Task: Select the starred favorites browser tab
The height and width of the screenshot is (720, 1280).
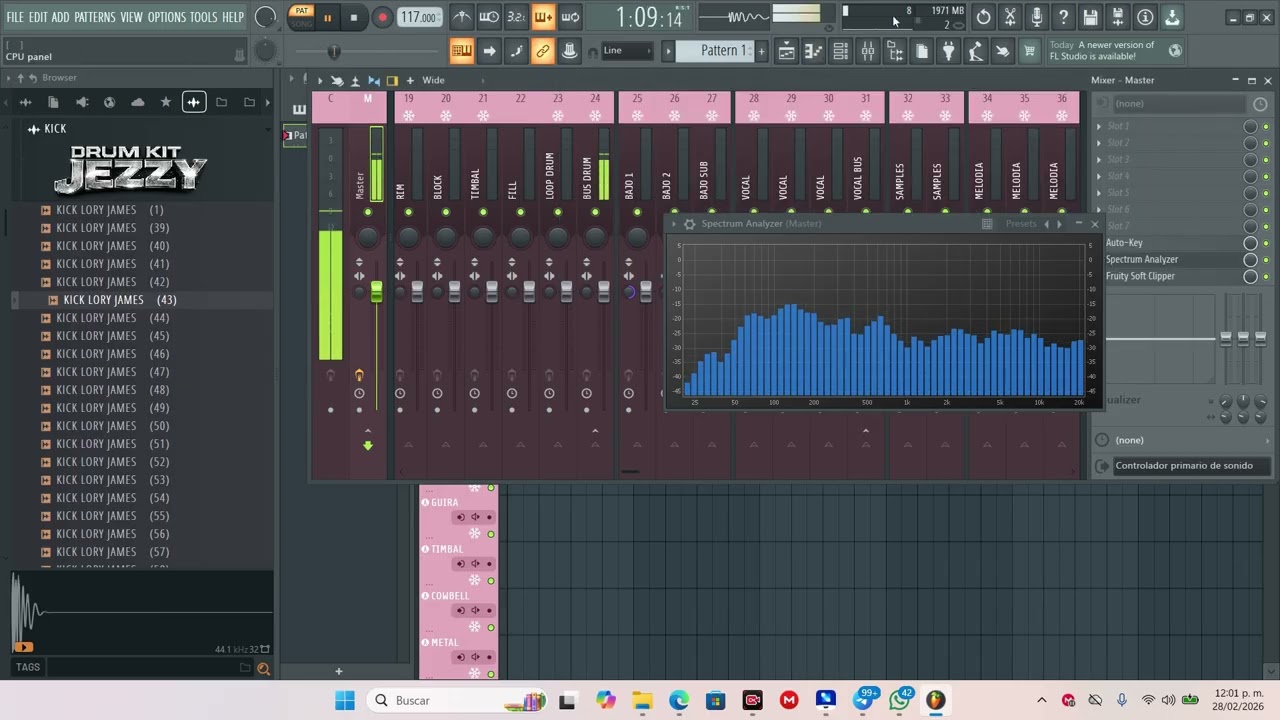Action: tap(166, 102)
